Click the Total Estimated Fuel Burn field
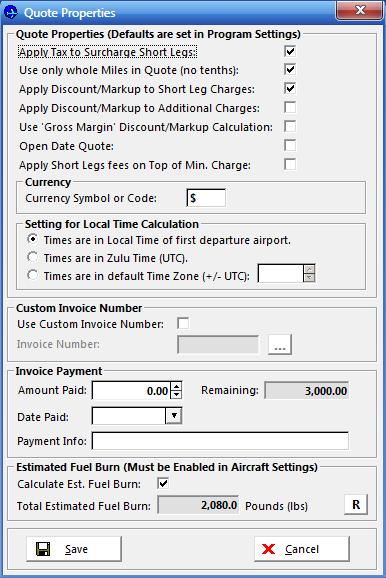Screen dimensions: 386x578 [198, 505]
